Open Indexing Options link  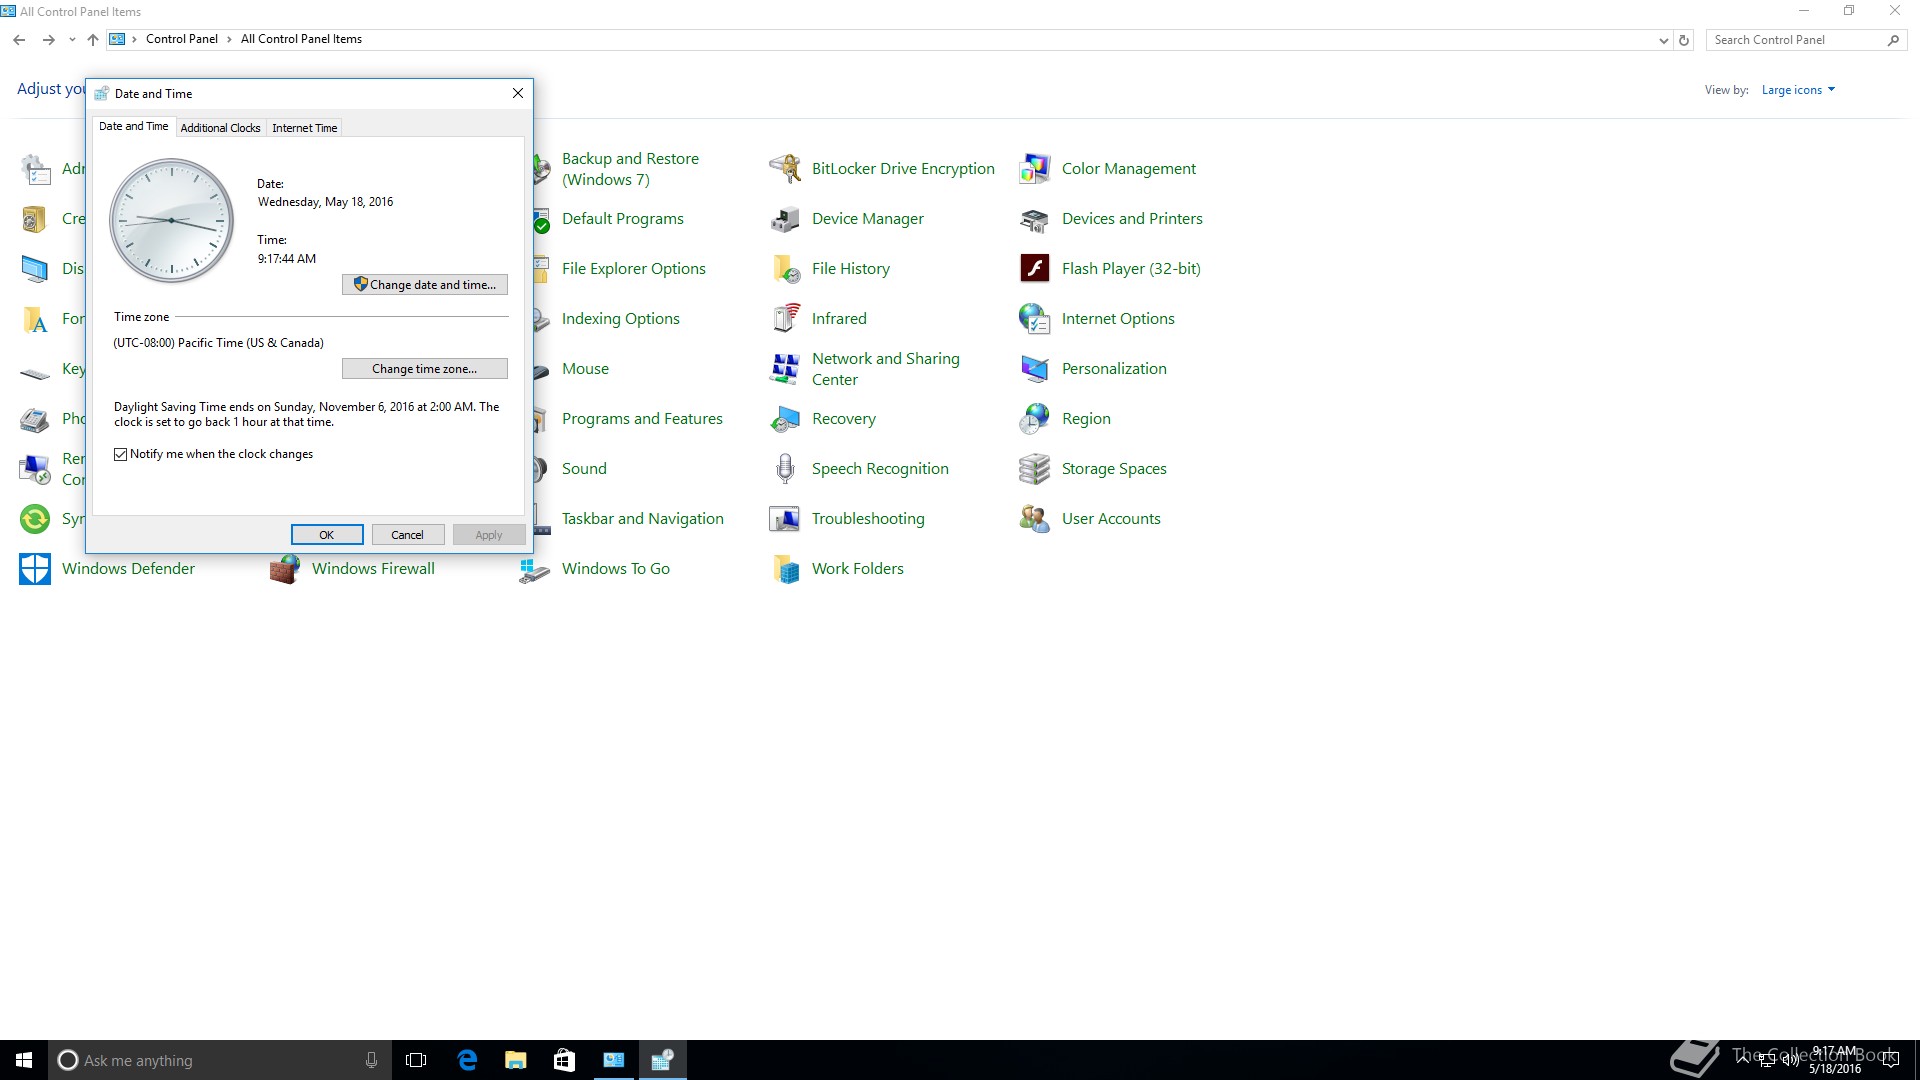pos(621,319)
